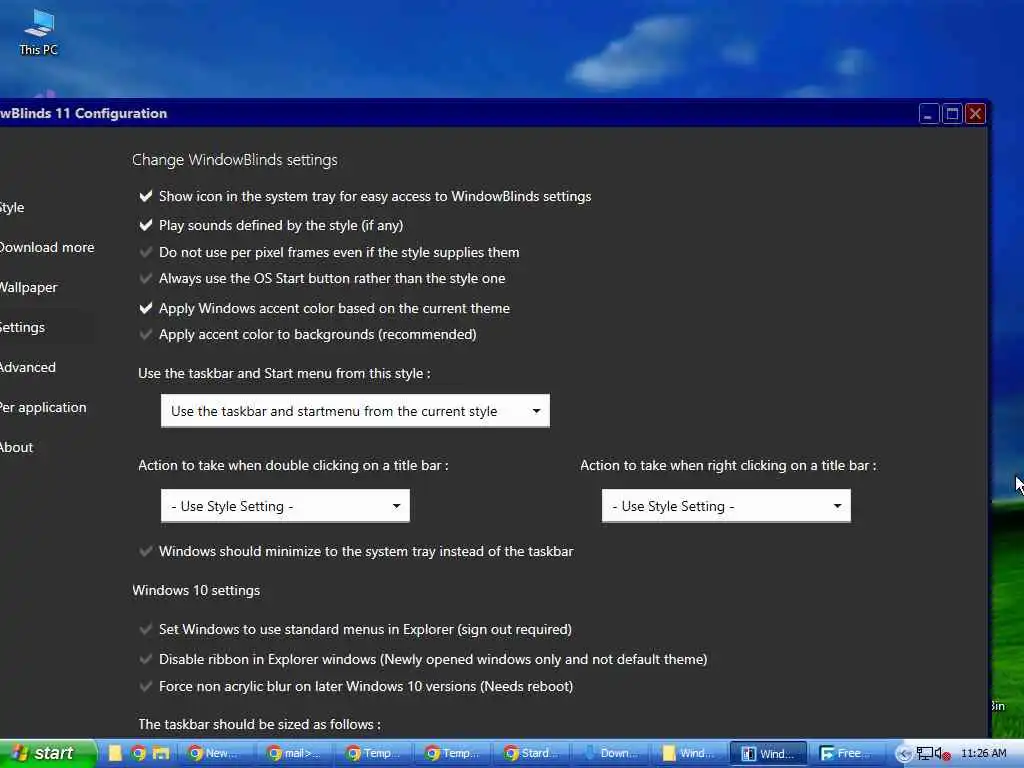
Task: Enable 'Always use the OS Start button' option
Action: [x=146, y=278]
